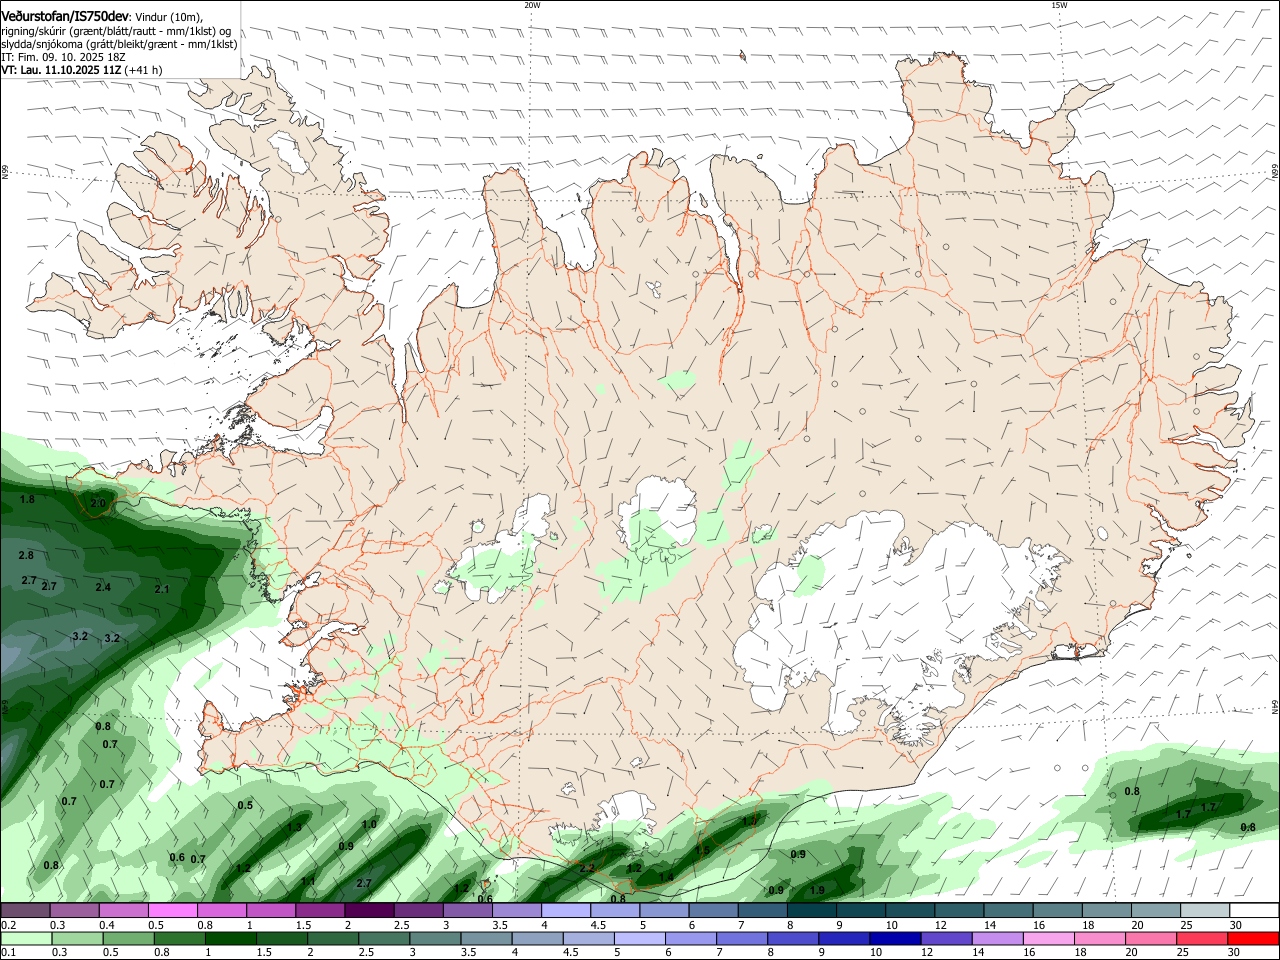Click the 2.0 precipitation value on the map
1280x960 pixels.
tap(98, 503)
